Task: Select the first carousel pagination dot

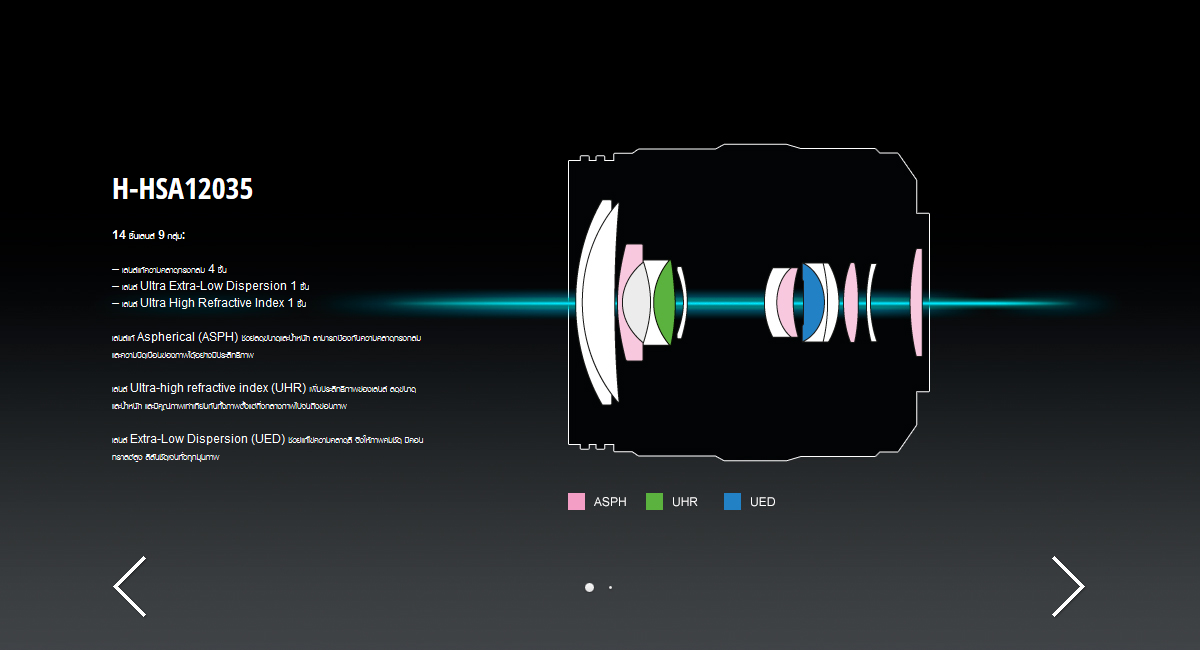Action: (589, 587)
